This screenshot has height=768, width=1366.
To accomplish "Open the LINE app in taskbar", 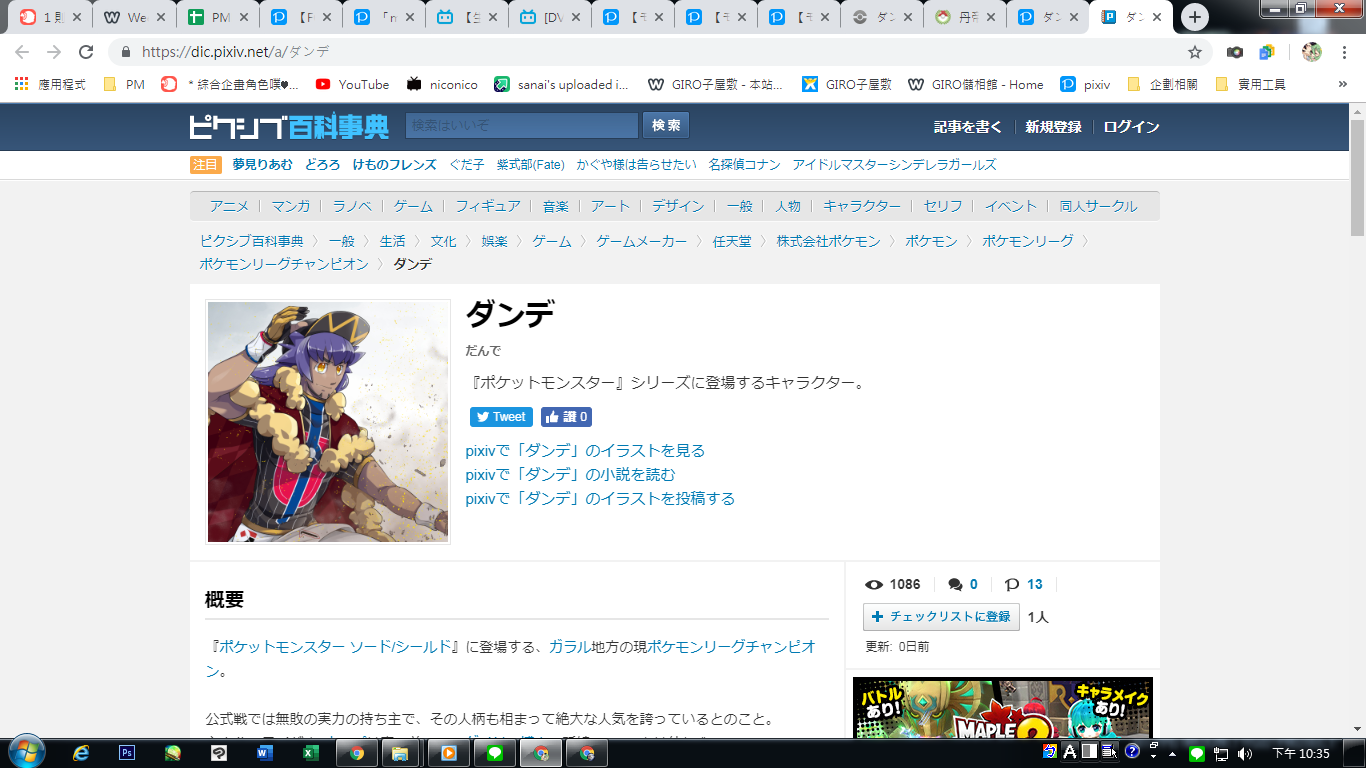I will pyautogui.click(x=494, y=753).
